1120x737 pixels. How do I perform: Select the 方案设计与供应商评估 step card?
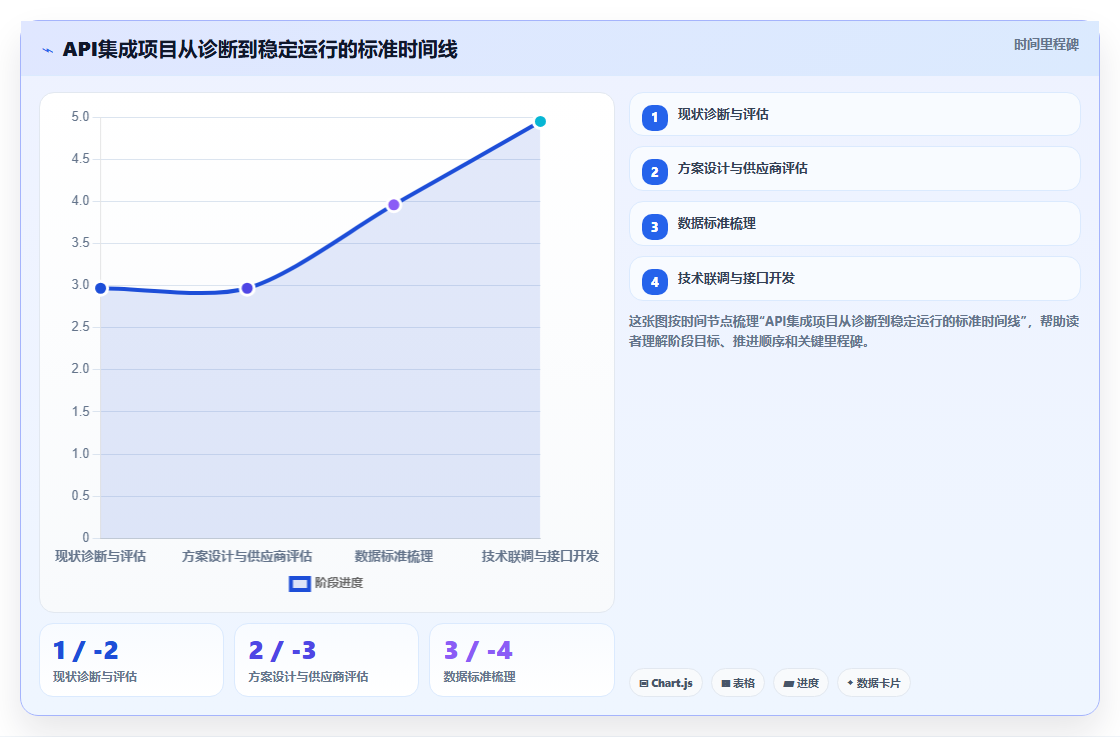pos(854,169)
